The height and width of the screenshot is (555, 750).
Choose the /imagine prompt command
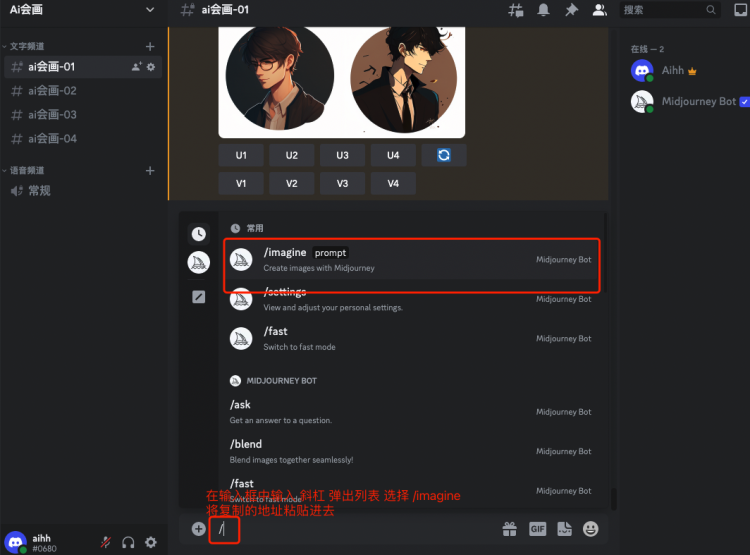(x=411, y=260)
